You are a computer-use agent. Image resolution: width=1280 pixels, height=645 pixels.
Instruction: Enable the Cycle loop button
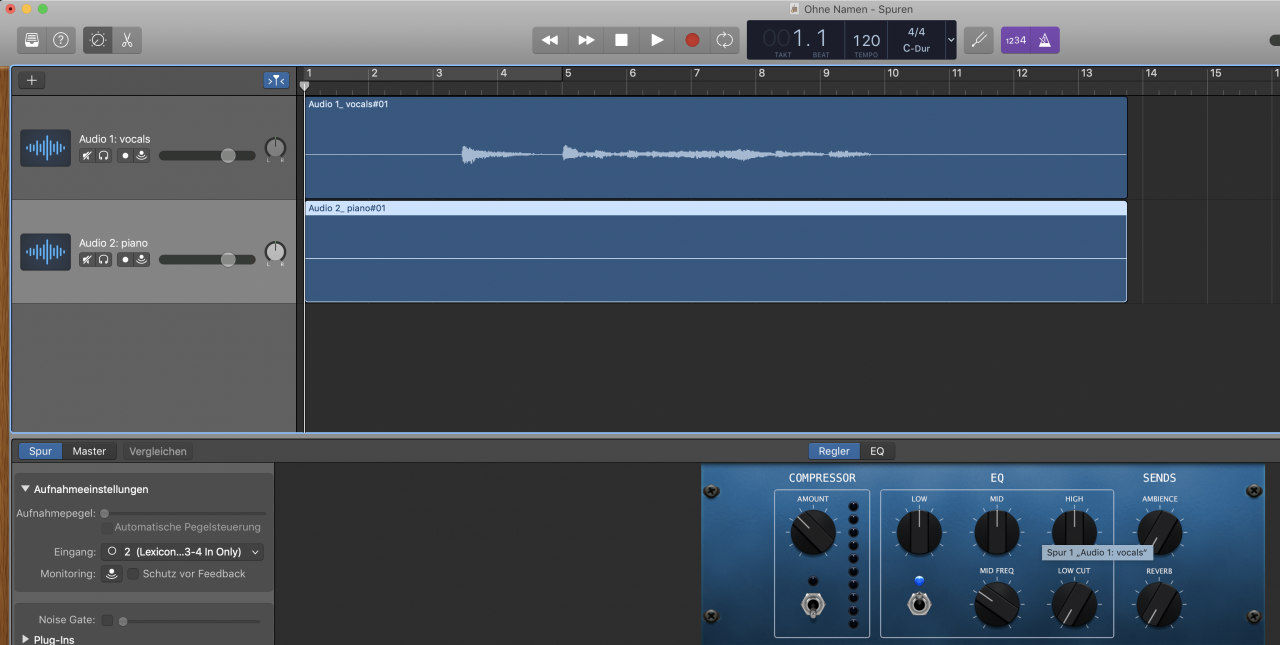coord(724,40)
